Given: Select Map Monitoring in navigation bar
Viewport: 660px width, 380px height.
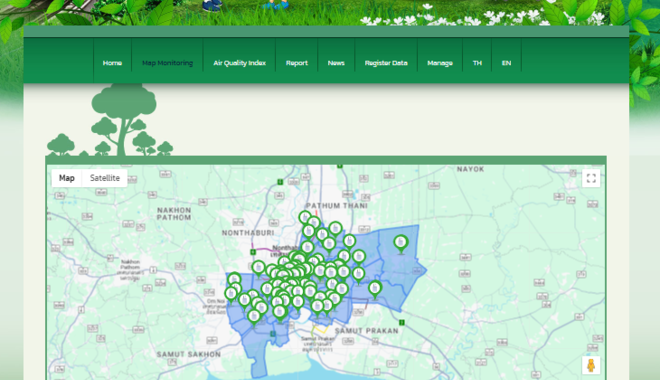Looking at the screenshot, I should click(x=167, y=63).
